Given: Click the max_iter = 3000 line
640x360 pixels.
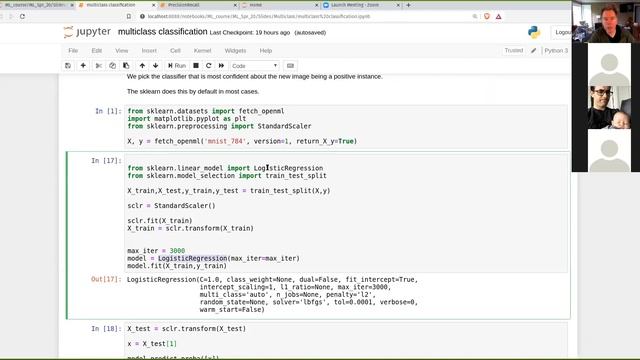Looking at the screenshot, I should (x=156, y=251).
